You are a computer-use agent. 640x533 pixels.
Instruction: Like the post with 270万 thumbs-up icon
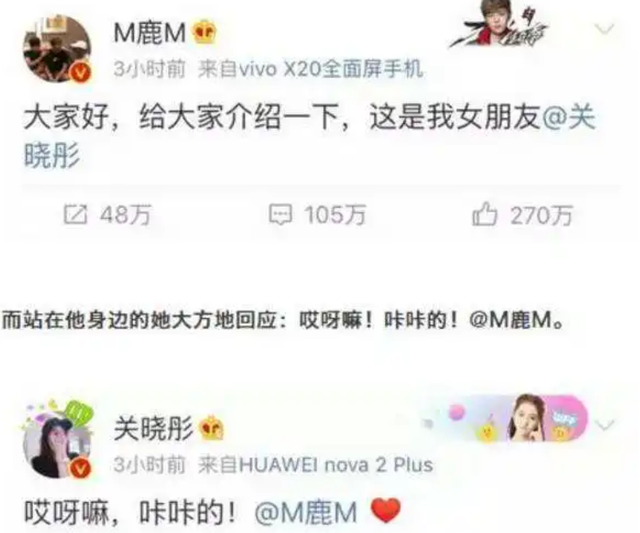(484, 214)
